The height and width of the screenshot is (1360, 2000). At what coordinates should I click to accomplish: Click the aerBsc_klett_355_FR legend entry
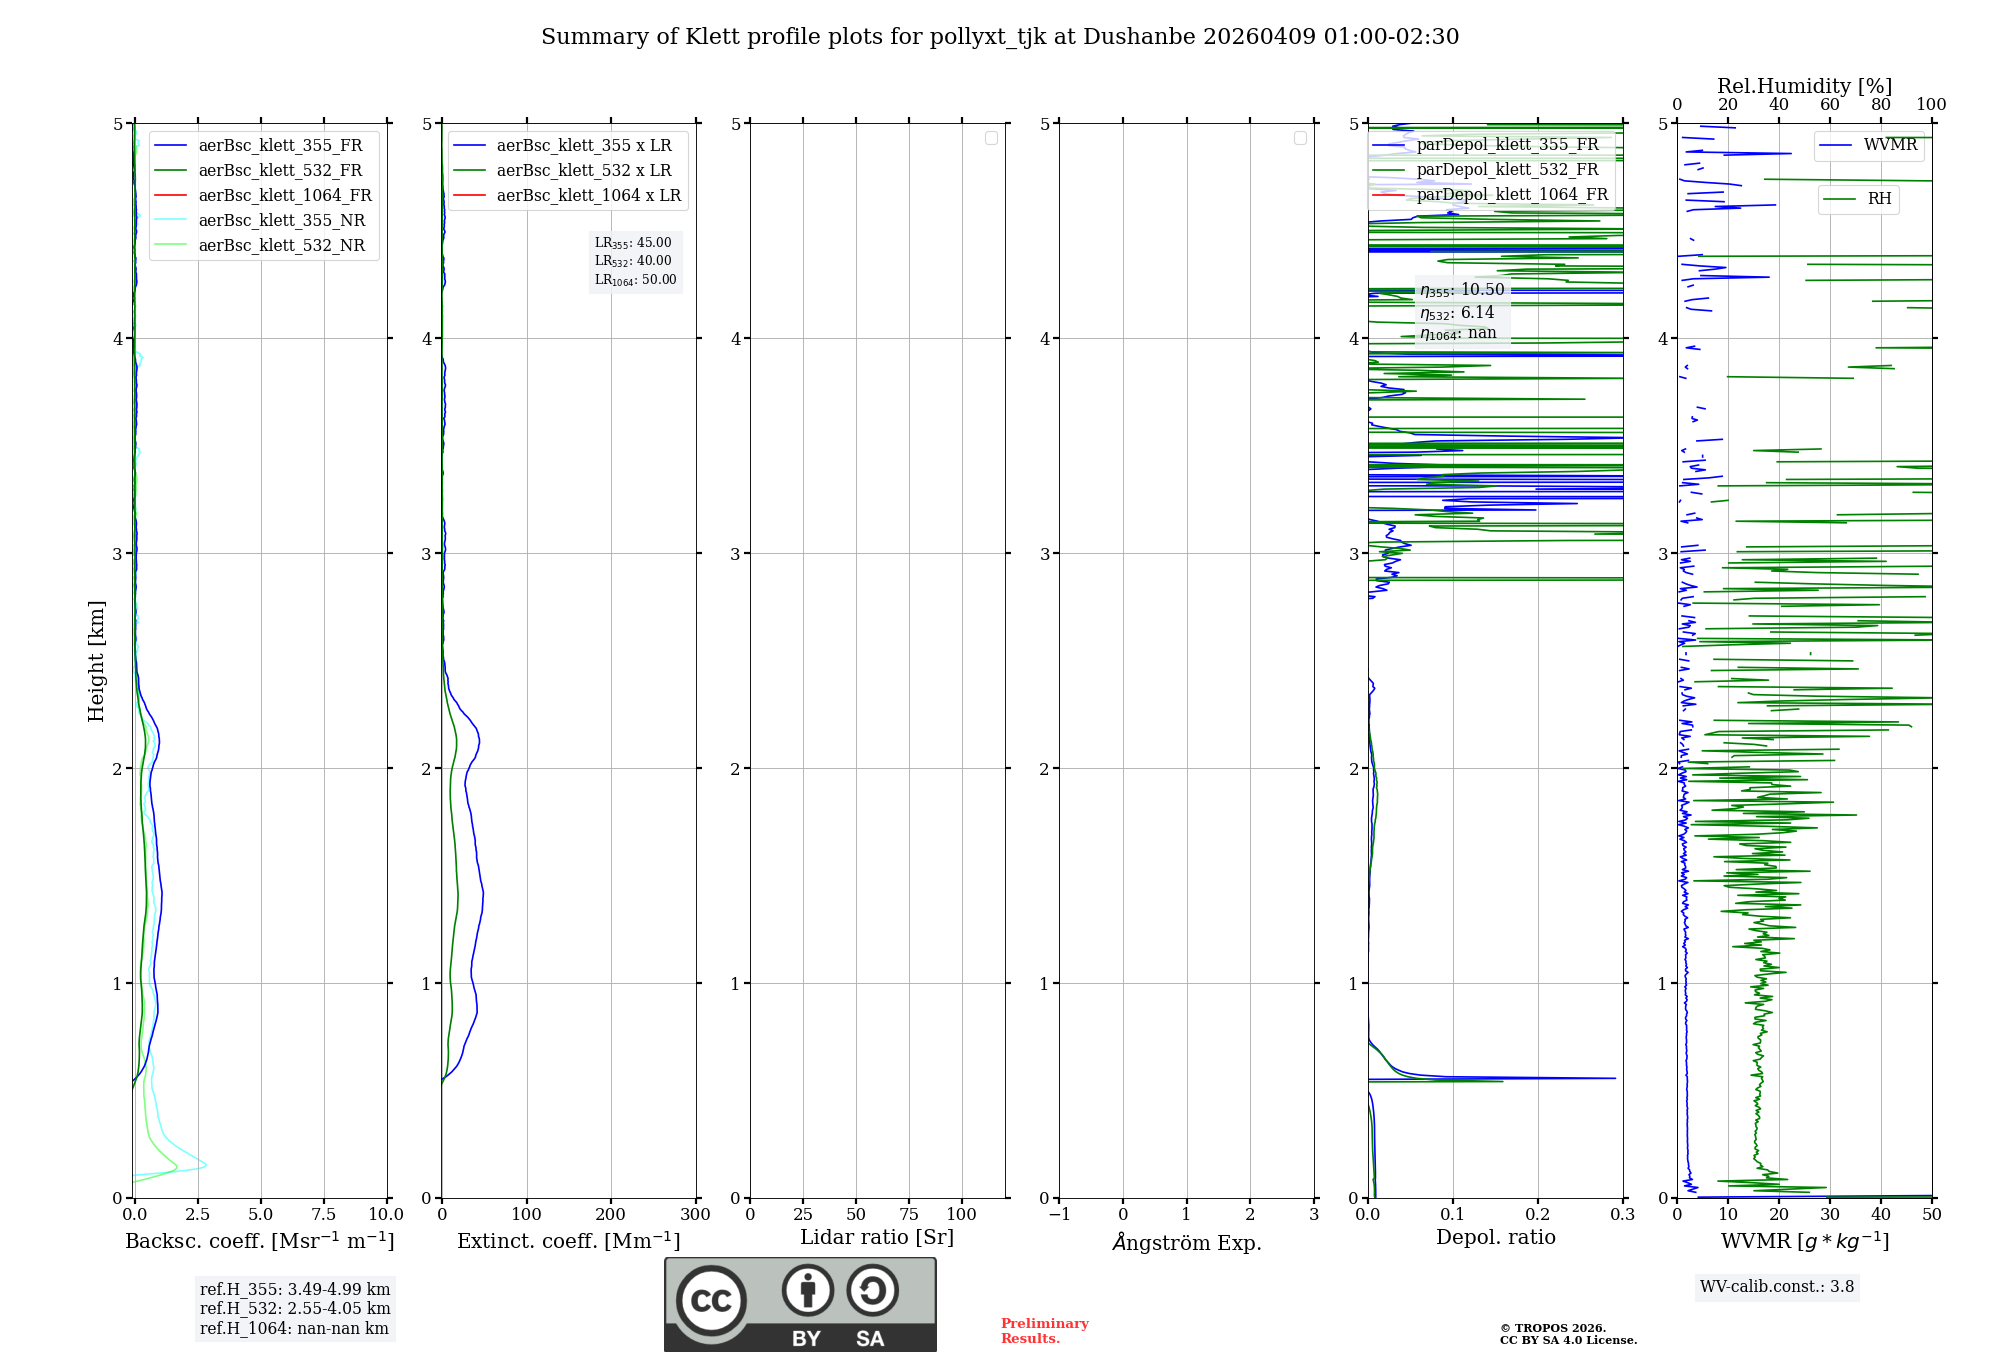(280, 146)
